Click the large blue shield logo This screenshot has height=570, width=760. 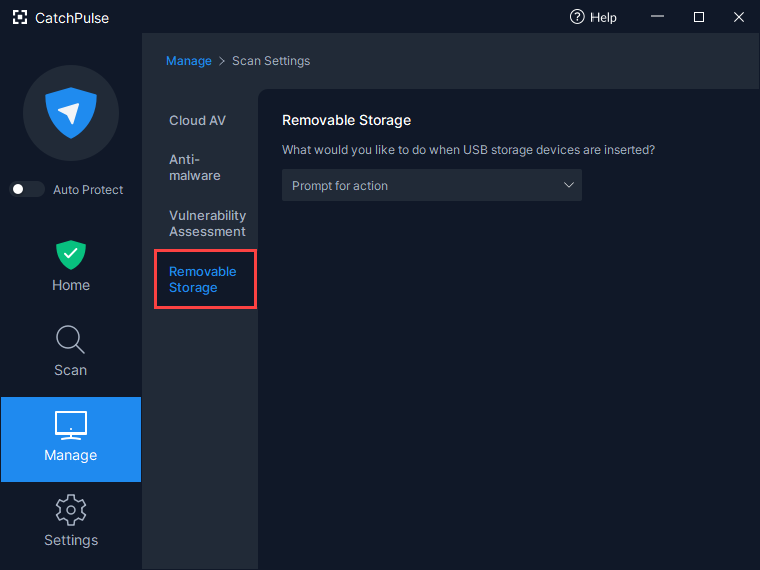click(70, 113)
